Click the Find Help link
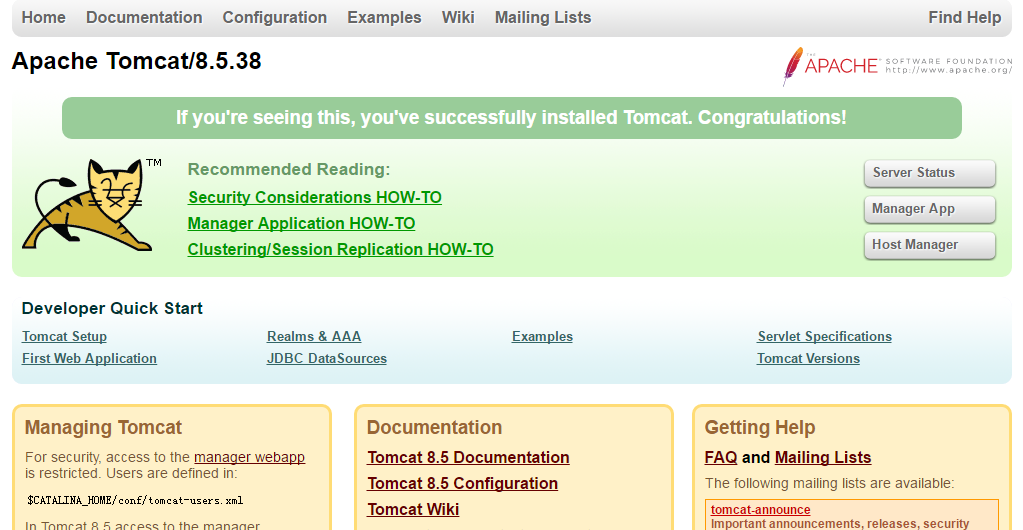 [964, 17]
